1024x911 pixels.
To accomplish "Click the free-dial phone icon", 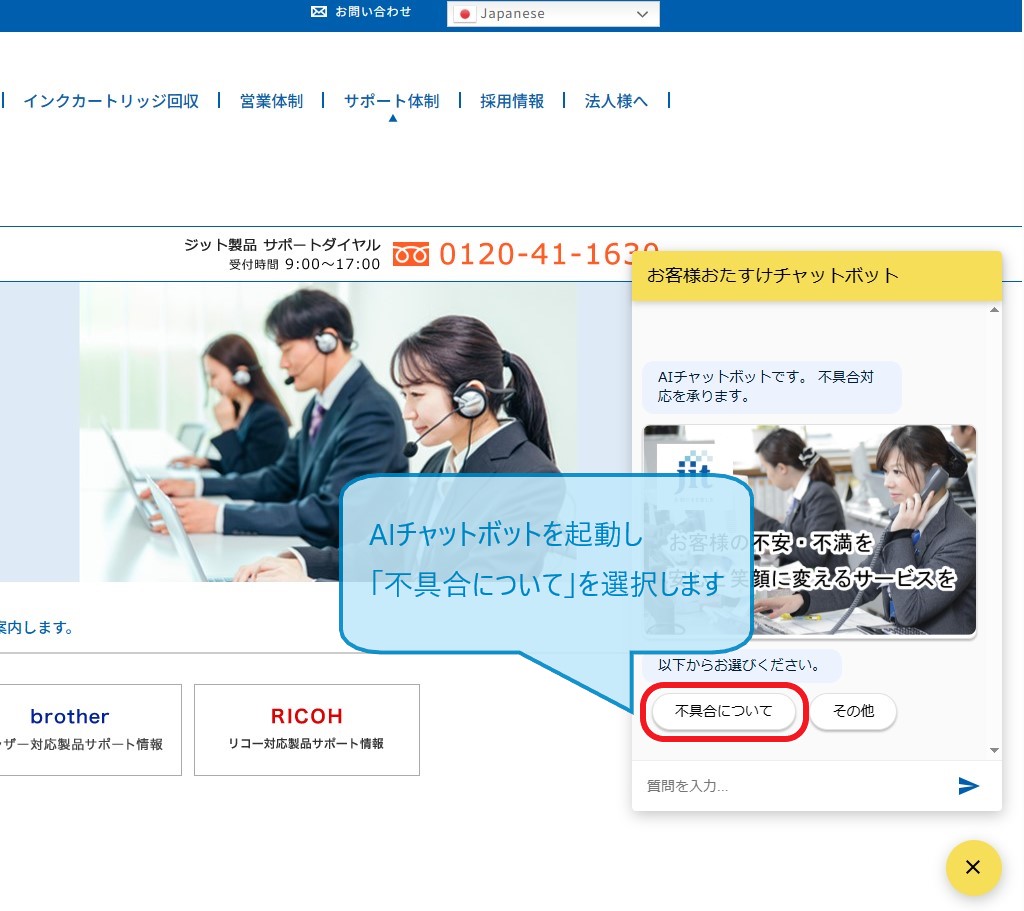I will (411, 254).
